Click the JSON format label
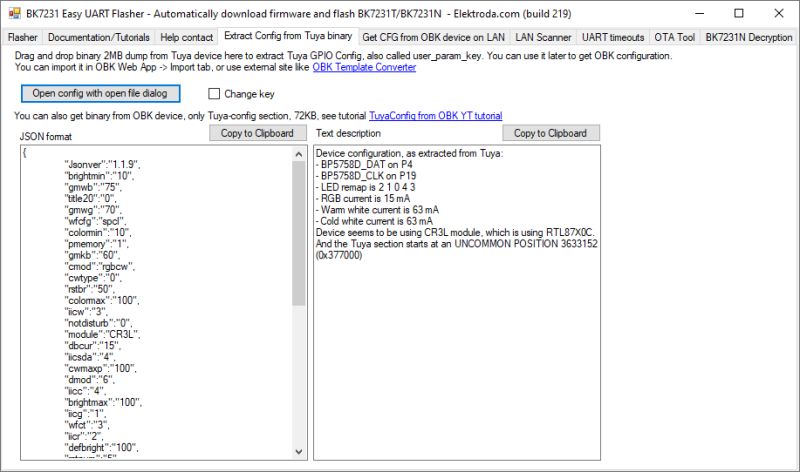800x472 pixels. [x=45, y=136]
